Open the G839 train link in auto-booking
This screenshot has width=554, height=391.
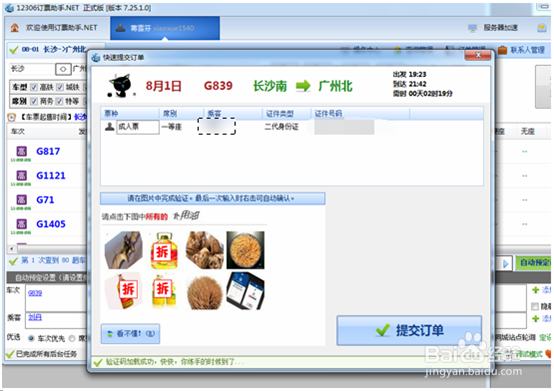pos(35,293)
